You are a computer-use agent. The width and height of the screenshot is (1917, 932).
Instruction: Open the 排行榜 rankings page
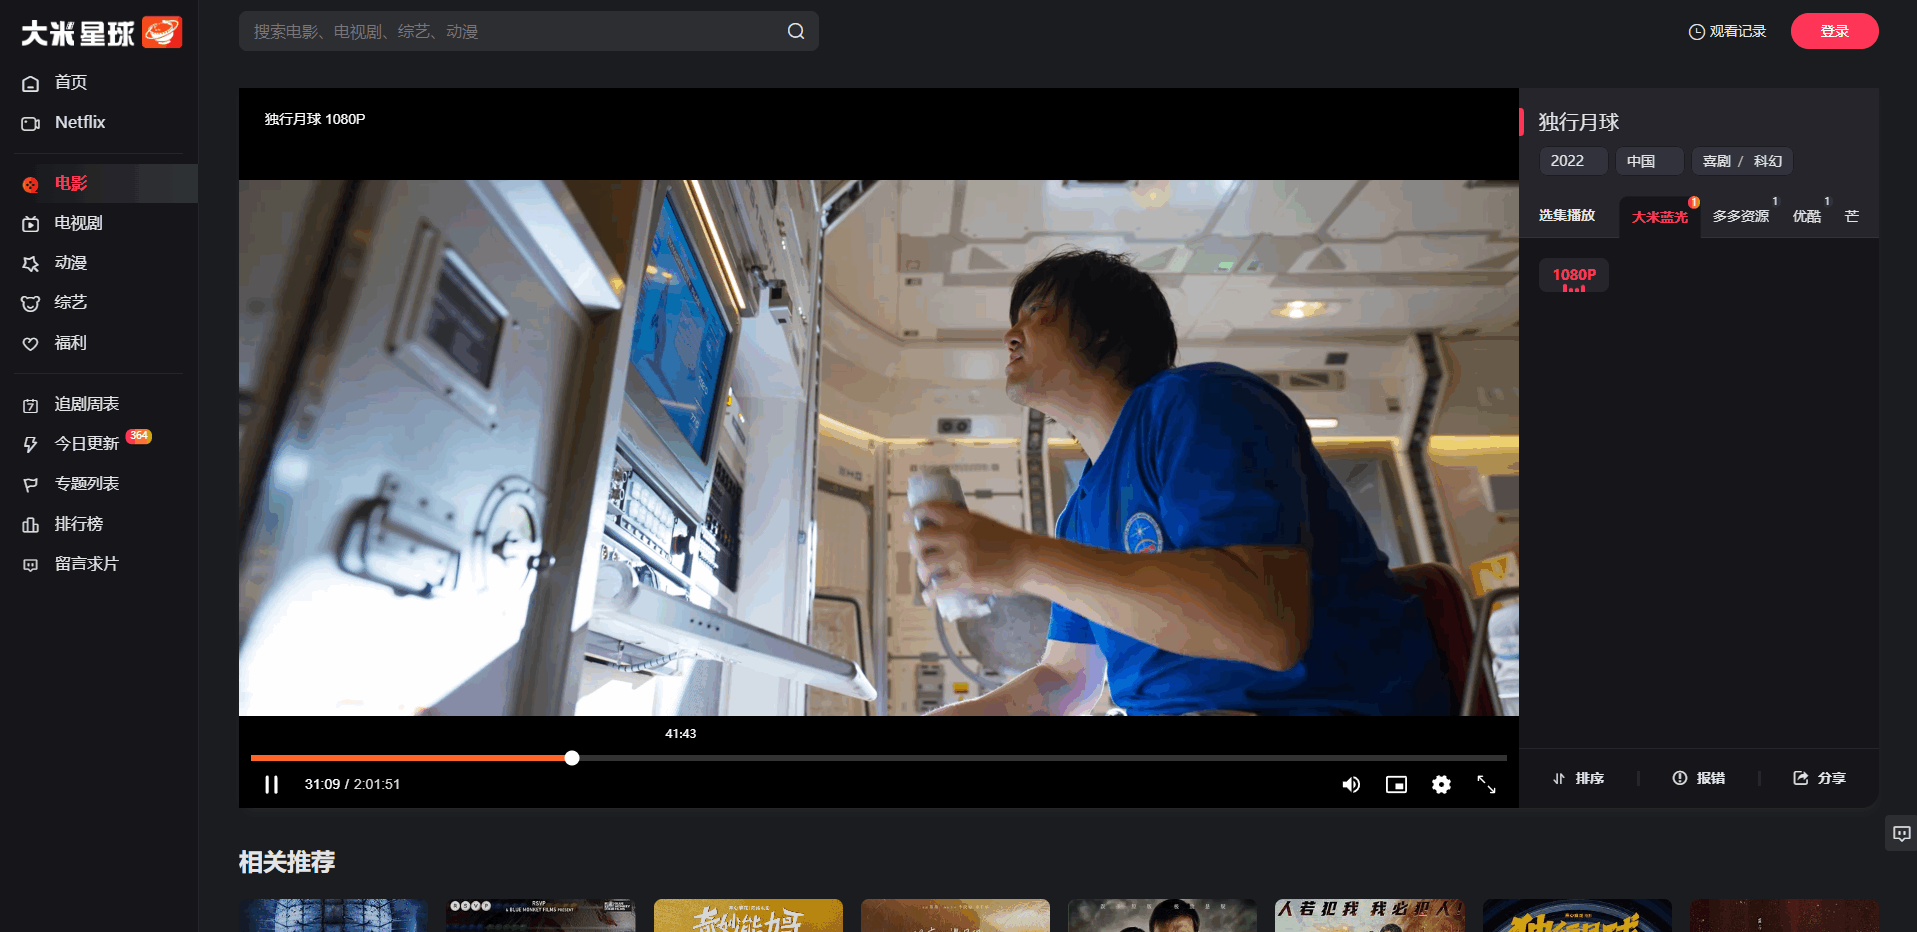[78, 524]
